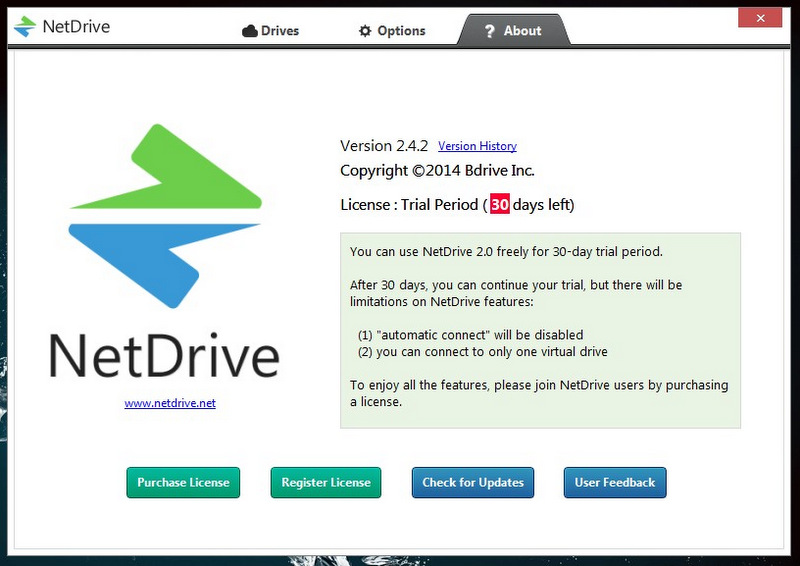Click the 30-day trial period sentence
Image resolution: width=800 pixels, height=566 pixels.
pyautogui.click(x=506, y=252)
